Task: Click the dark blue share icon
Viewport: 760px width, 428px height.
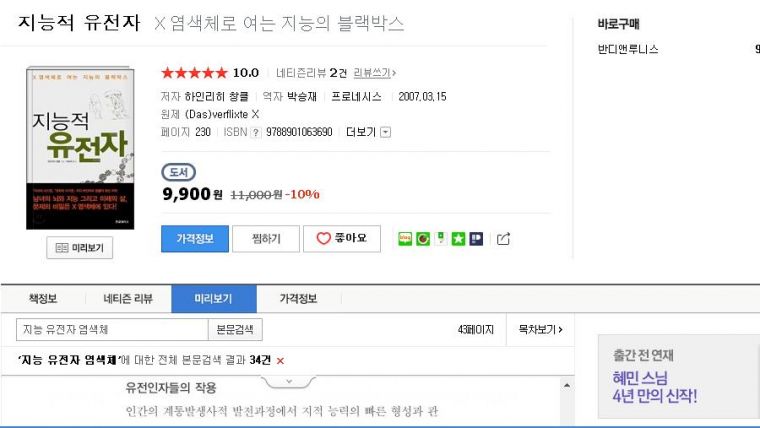Action: coord(476,239)
